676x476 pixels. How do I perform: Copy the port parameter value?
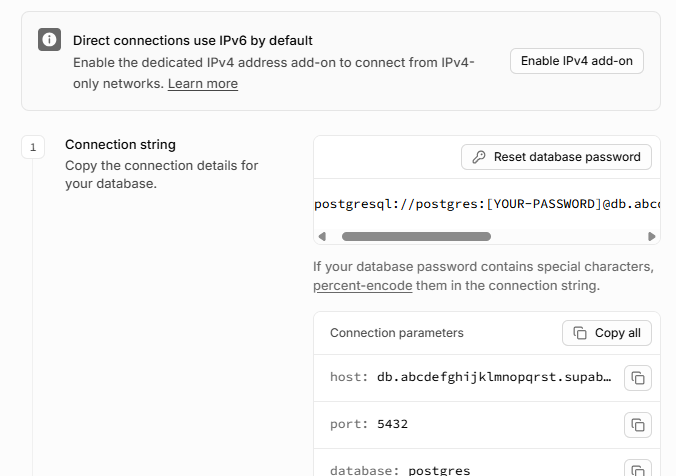(x=638, y=425)
